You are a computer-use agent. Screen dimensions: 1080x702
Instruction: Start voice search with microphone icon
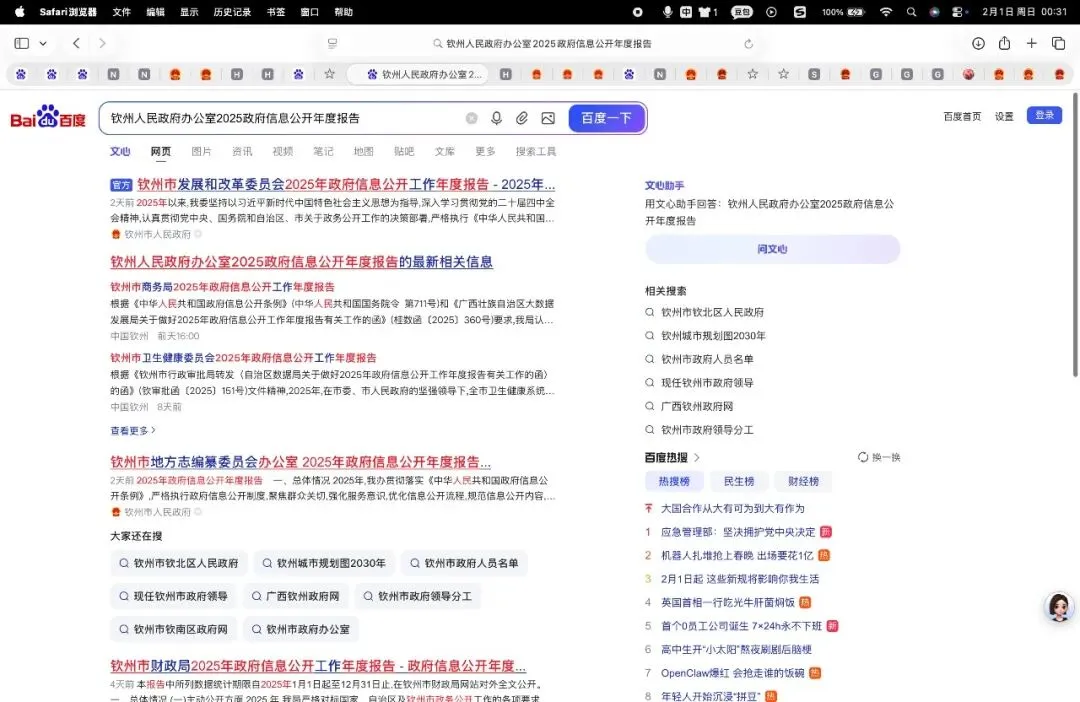tap(497, 118)
